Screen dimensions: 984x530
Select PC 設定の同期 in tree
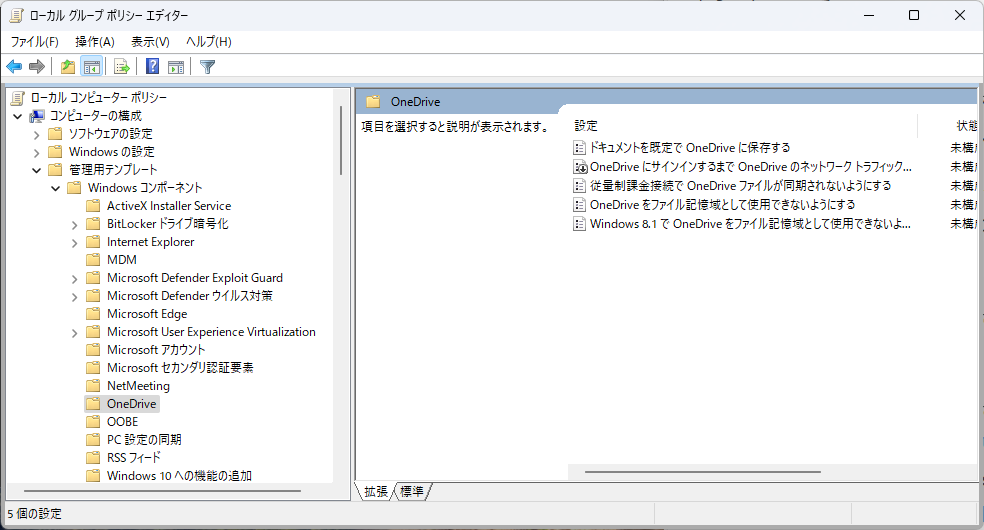click(x=144, y=440)
